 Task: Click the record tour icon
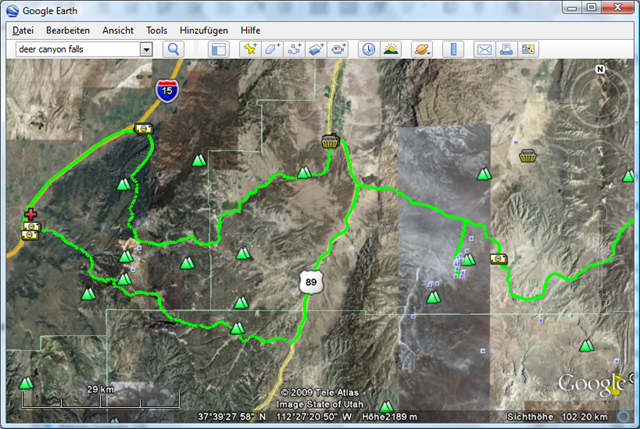[x=339, y=49]
